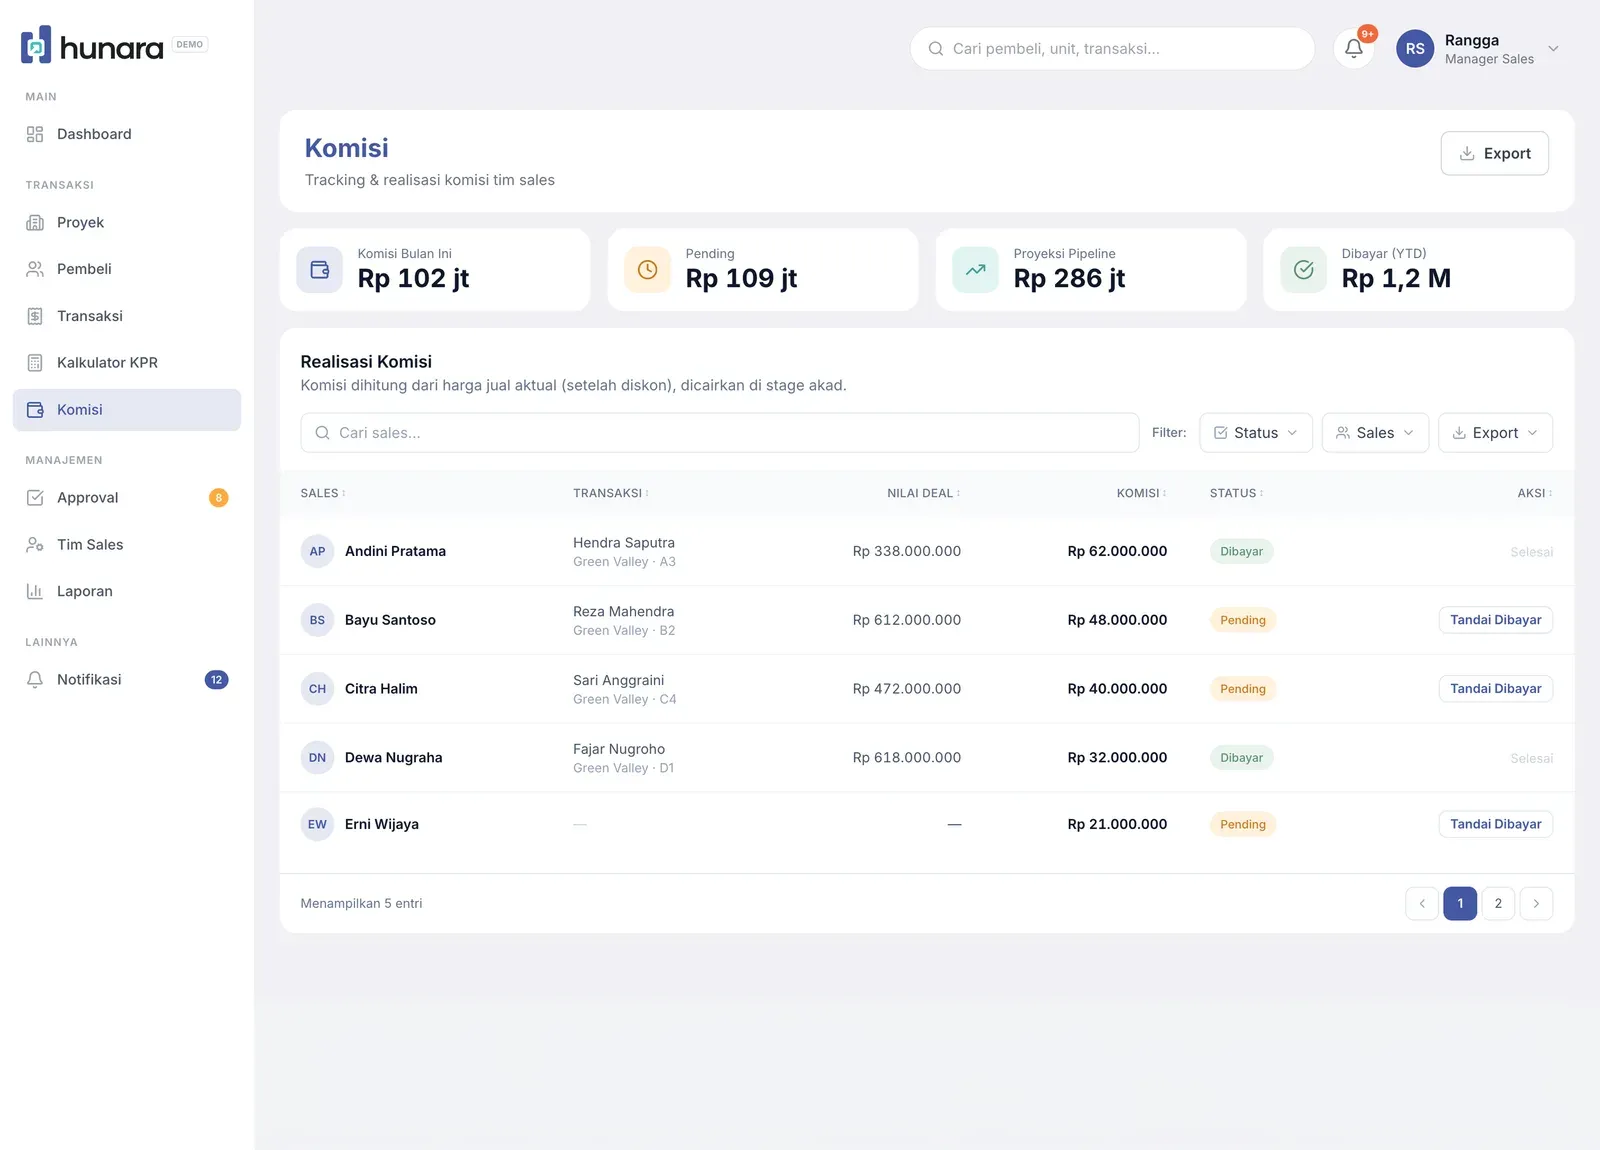Click the Proyek building icon

click(35, 222)
